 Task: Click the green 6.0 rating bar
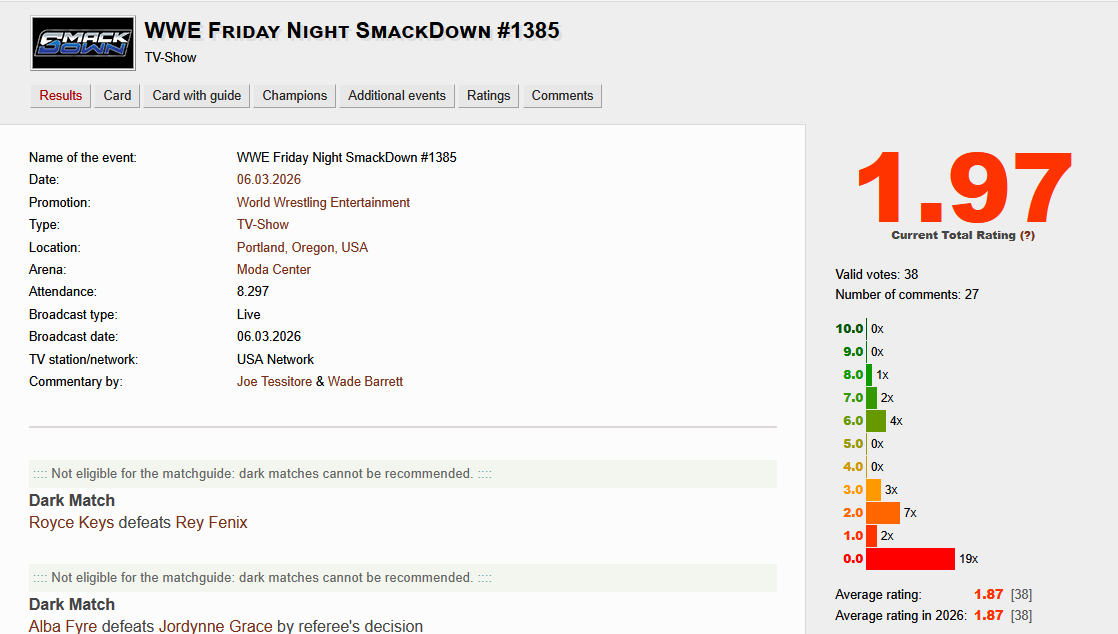click(876, 421)
